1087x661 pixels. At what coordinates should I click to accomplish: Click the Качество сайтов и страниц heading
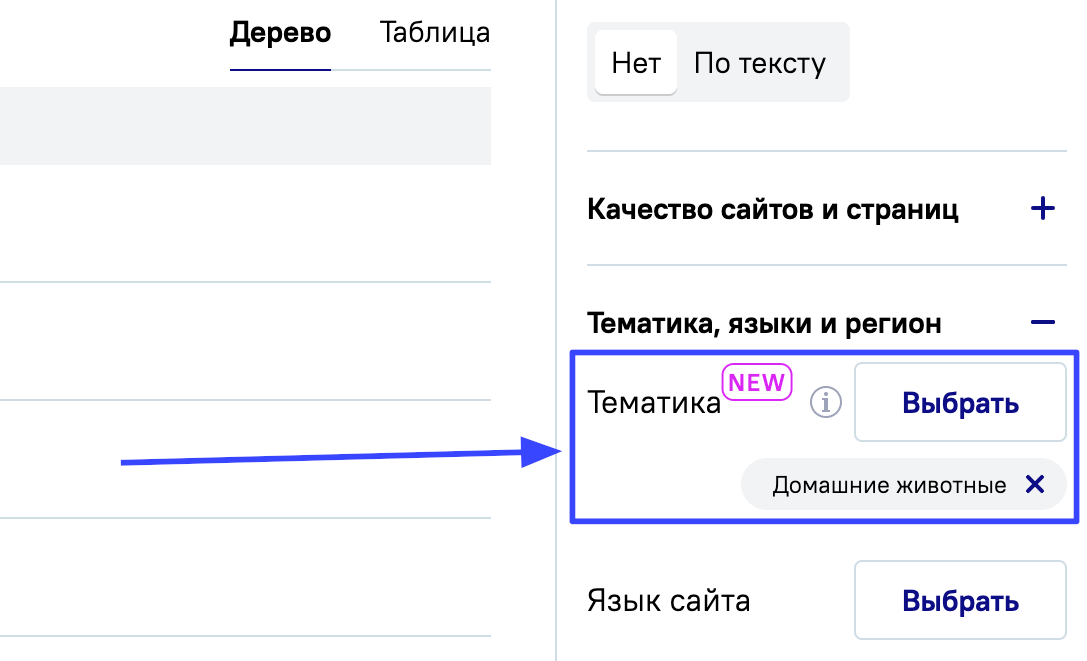point(773,210)
